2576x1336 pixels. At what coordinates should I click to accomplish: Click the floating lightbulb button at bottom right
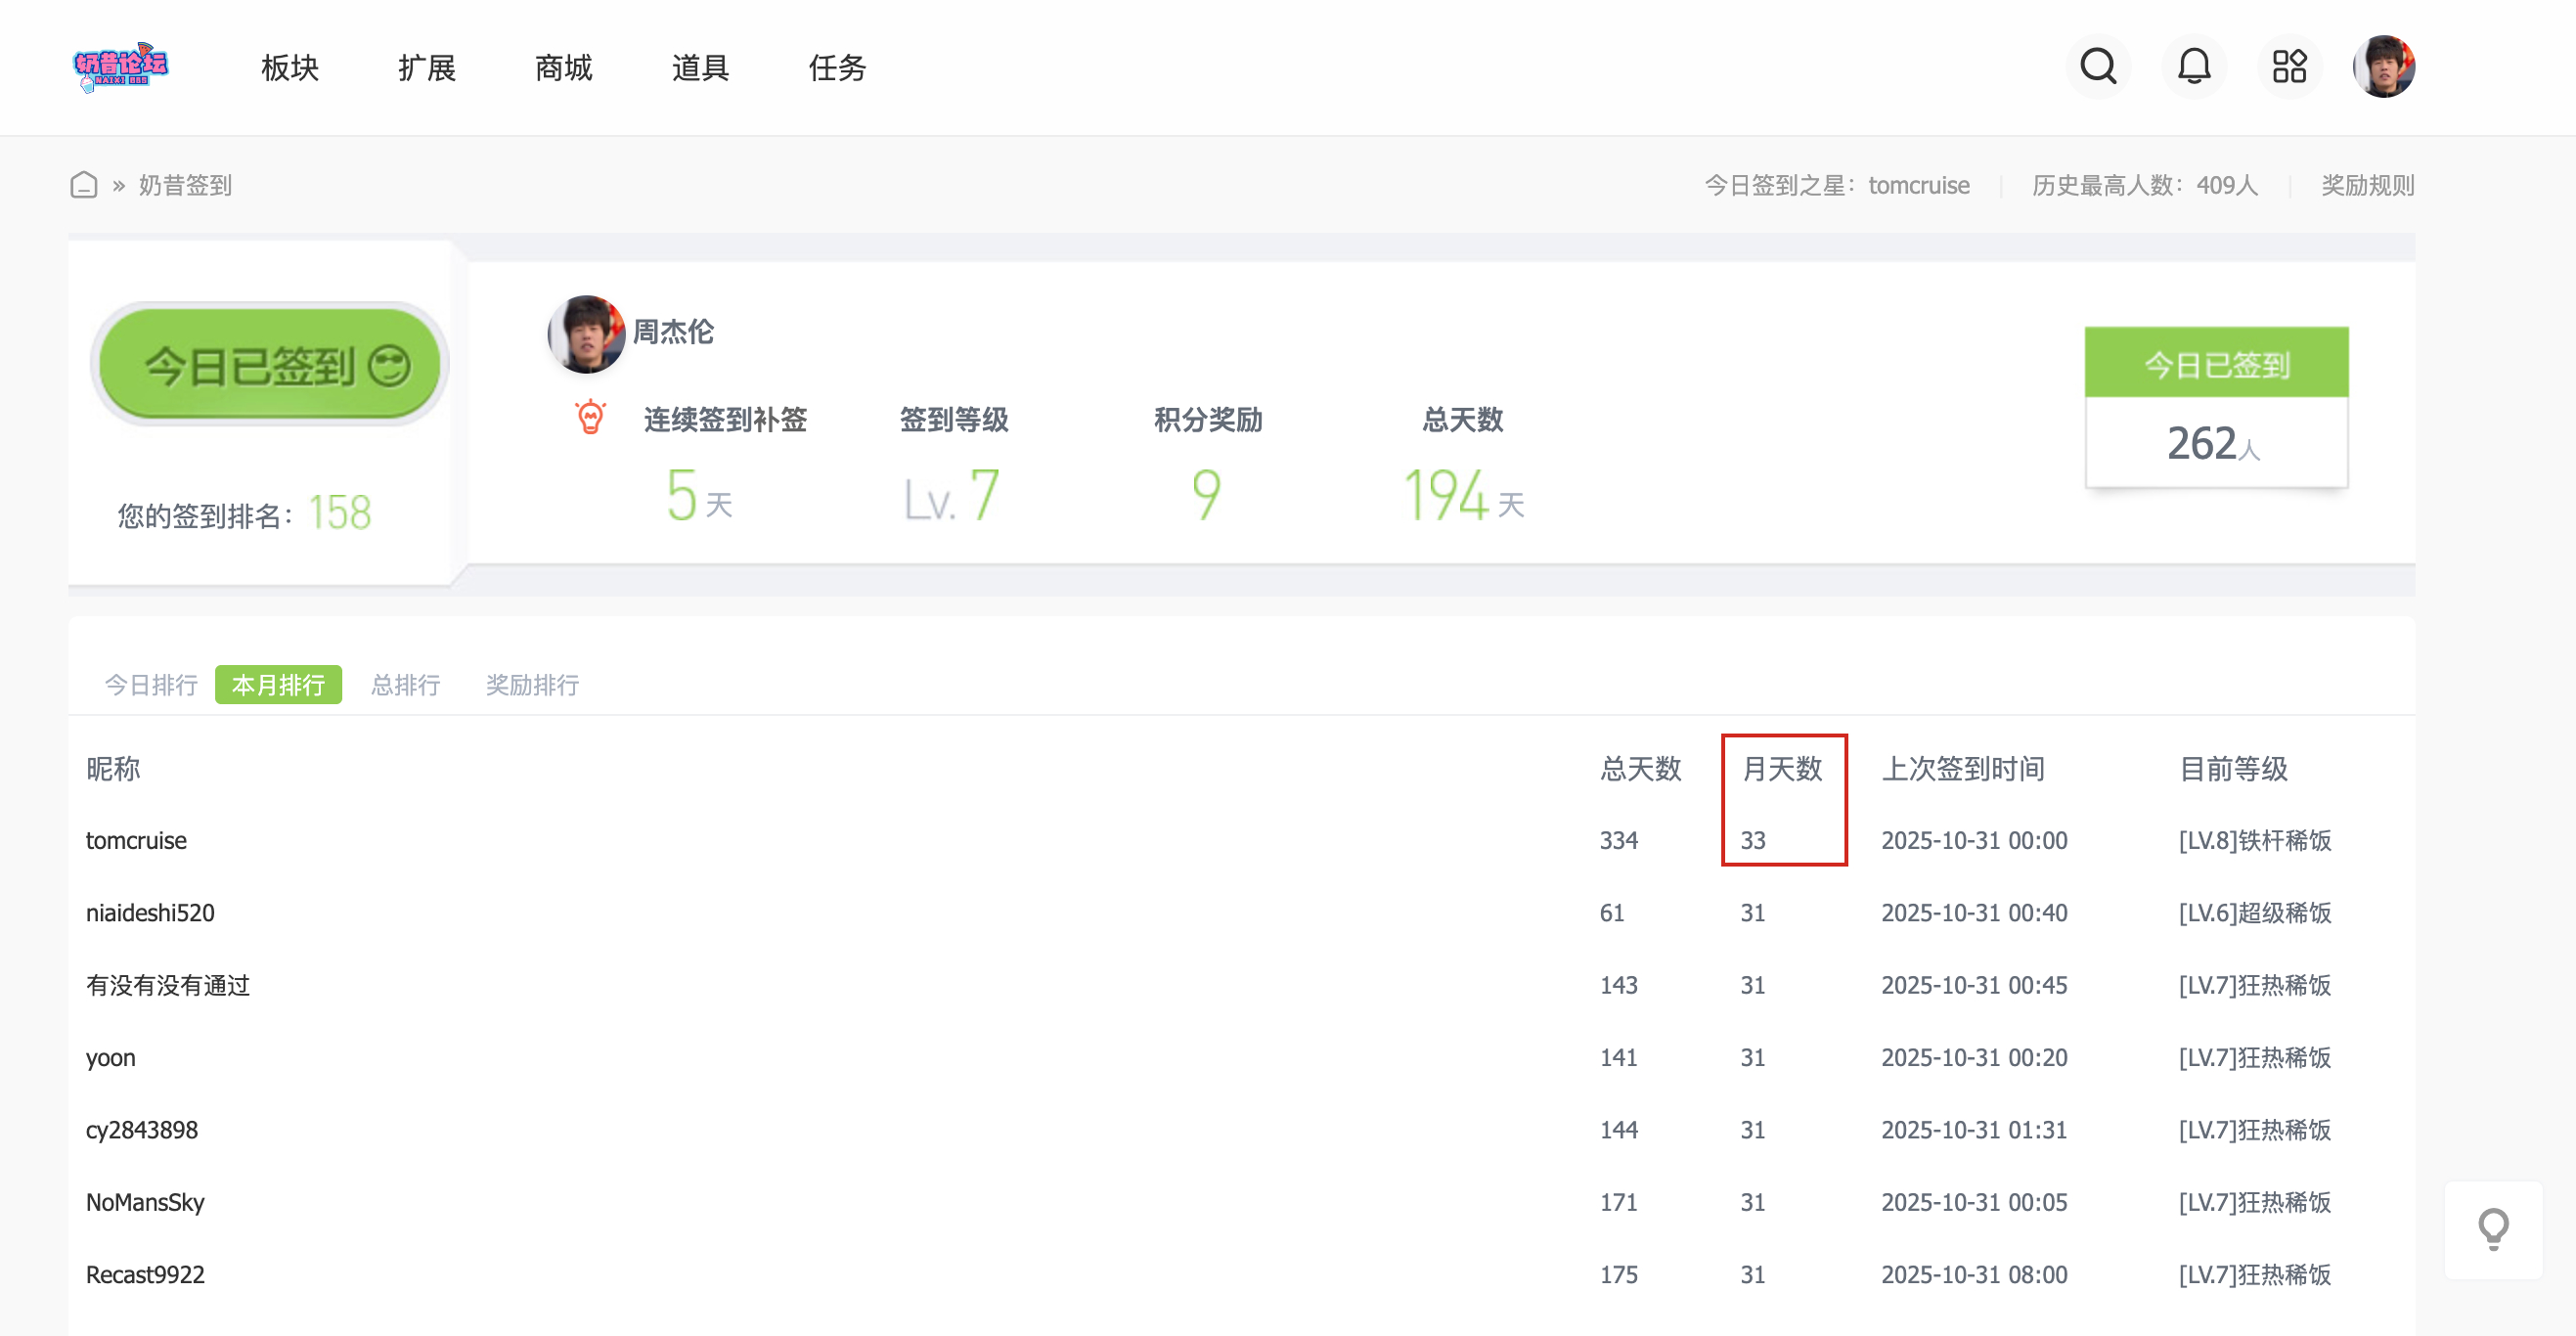pos(2492,1229)
